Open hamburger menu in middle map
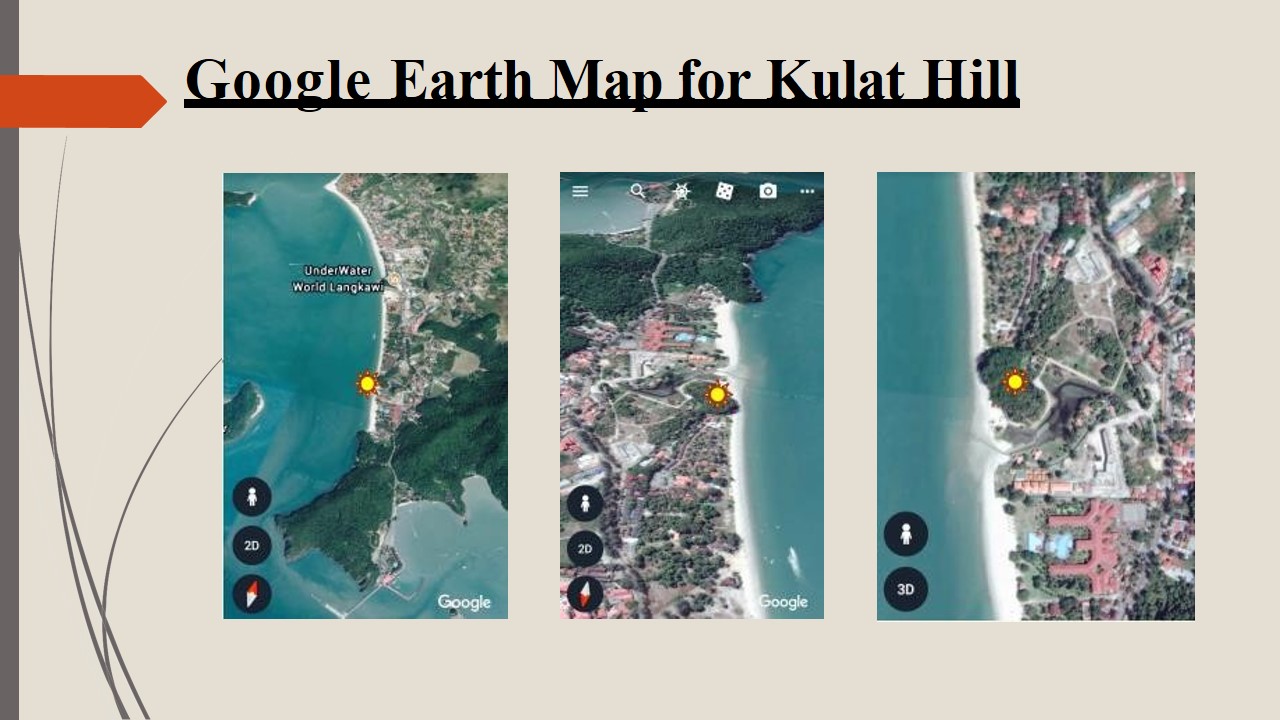 click(580, 191)
